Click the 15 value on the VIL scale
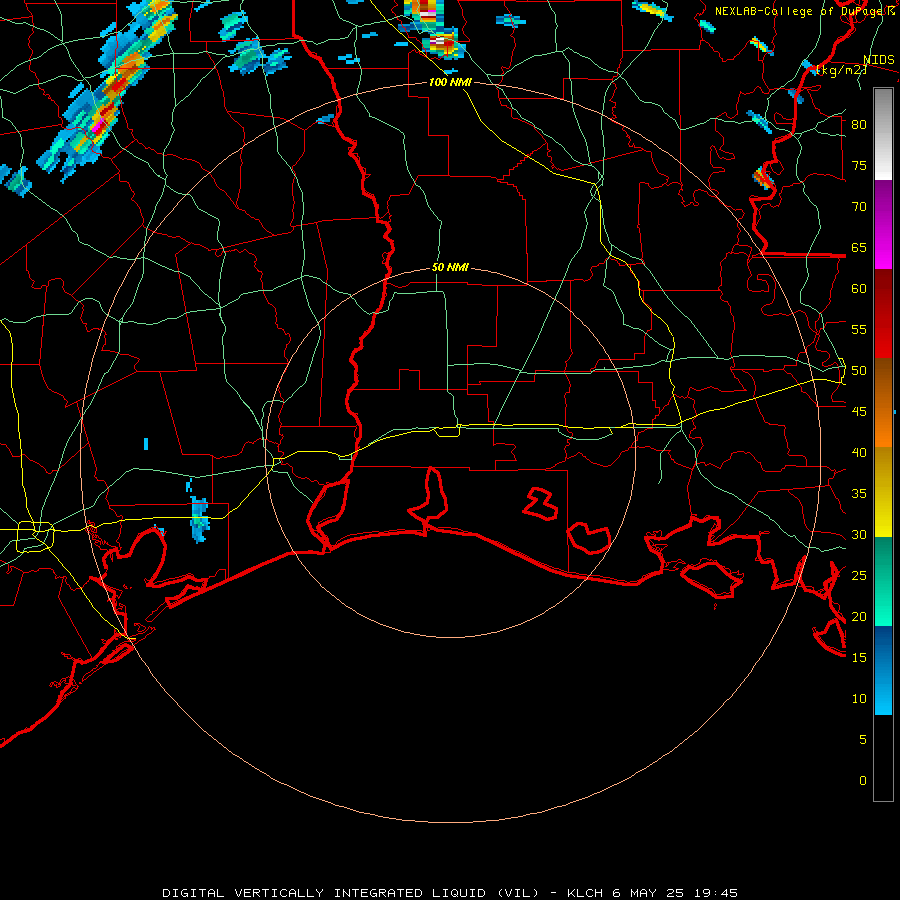This screenshot has width=900, height=900. pyautogui.click(x=859, y=658)
